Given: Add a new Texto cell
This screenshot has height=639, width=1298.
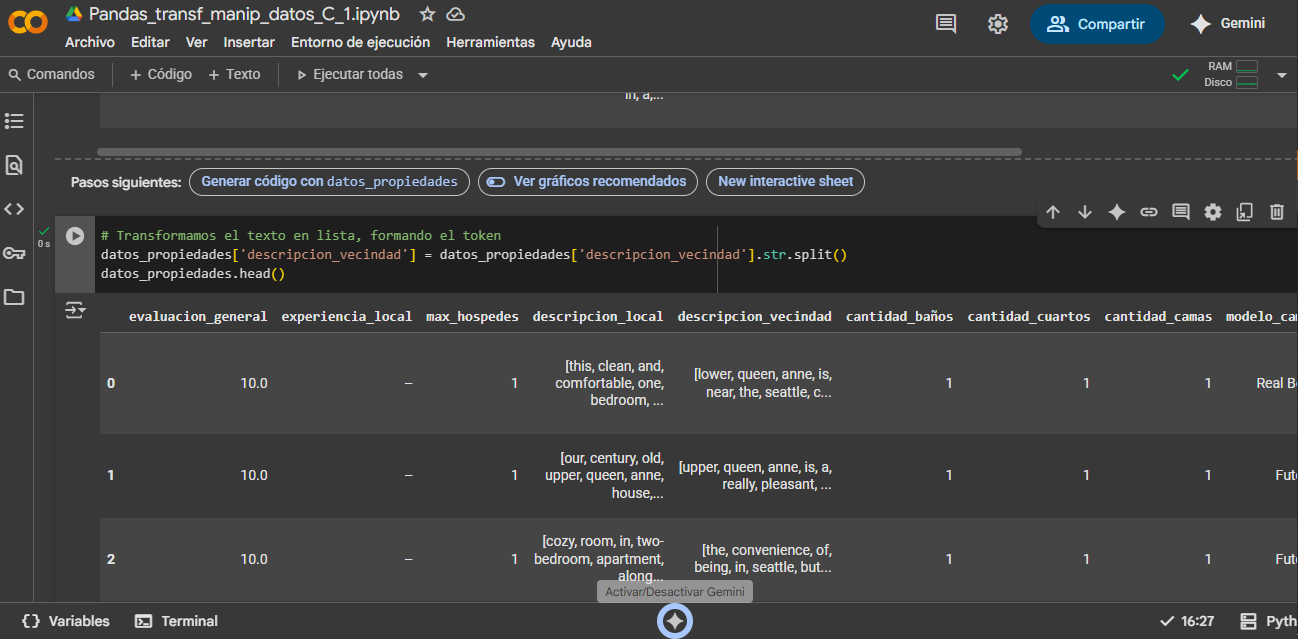Looking at the screenshot, I should (x=234, y=74).
